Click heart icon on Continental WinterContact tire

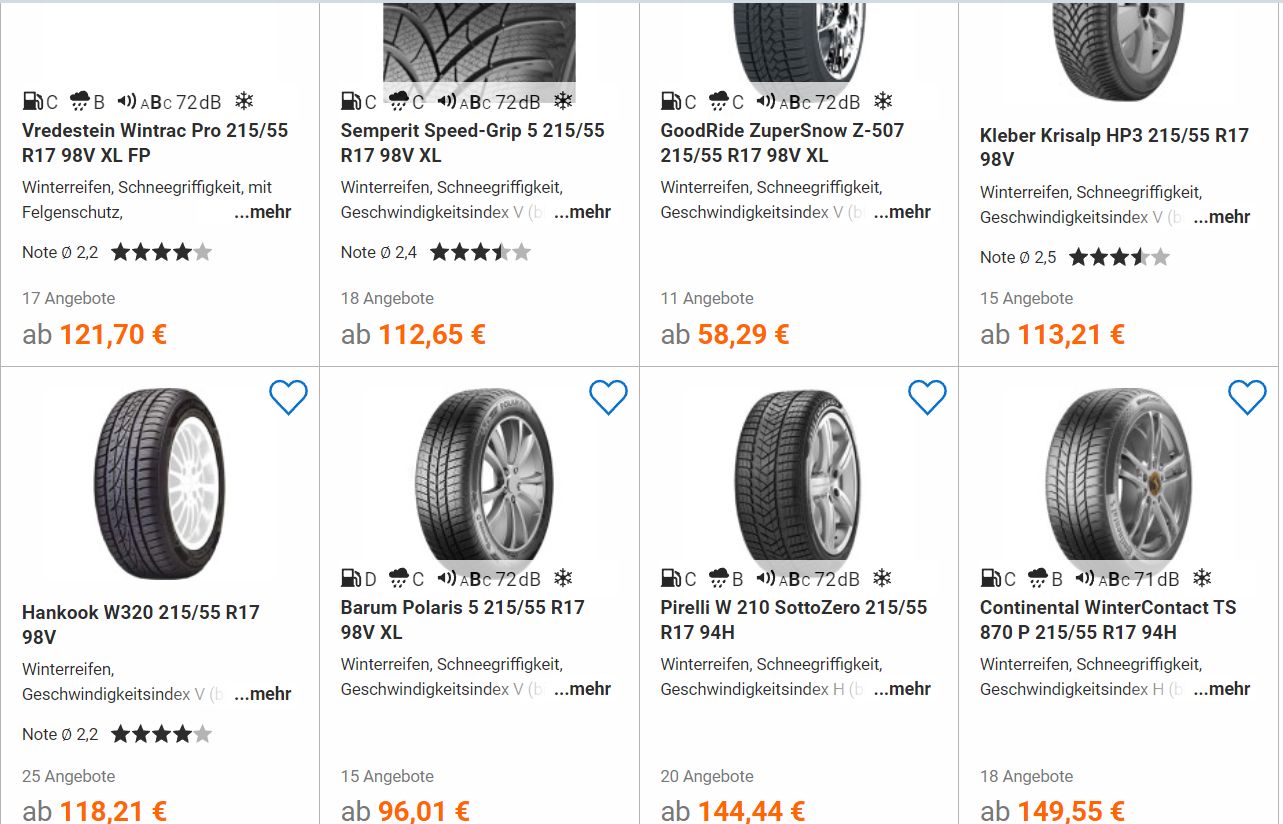[1247, 397]
